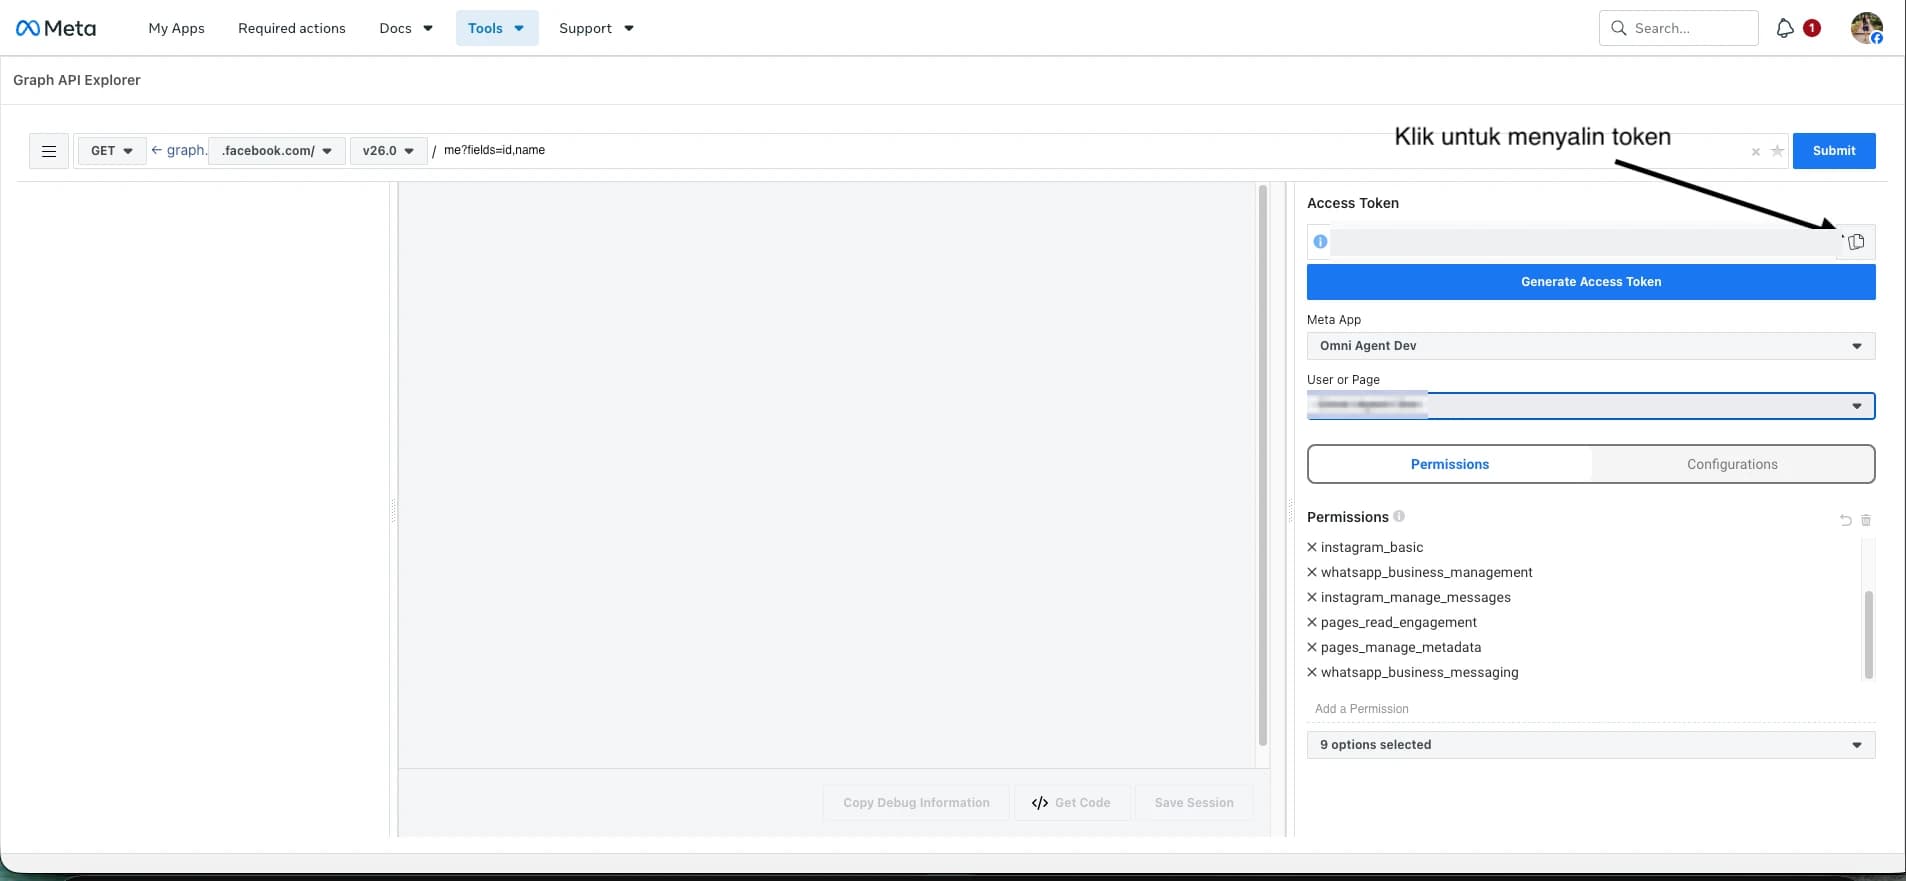The image size is (1906, 881).
Task: Open the Docs menu
Action: (406, 28)
